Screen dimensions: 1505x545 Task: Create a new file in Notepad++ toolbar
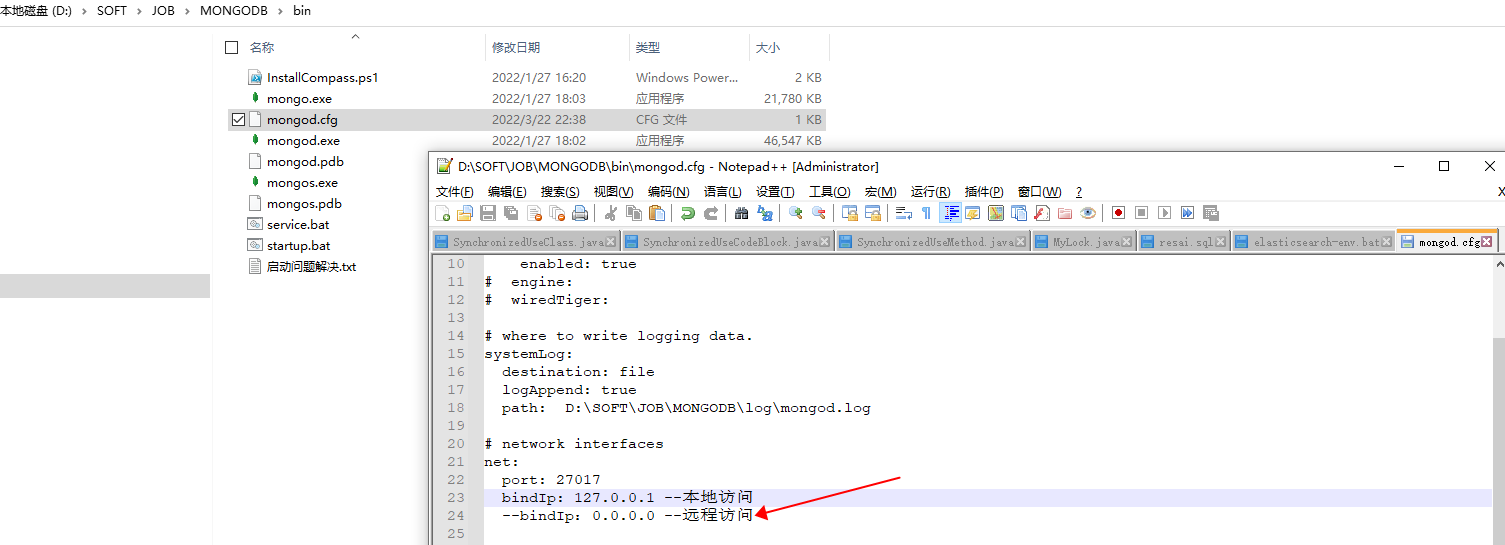coord(442,213)
